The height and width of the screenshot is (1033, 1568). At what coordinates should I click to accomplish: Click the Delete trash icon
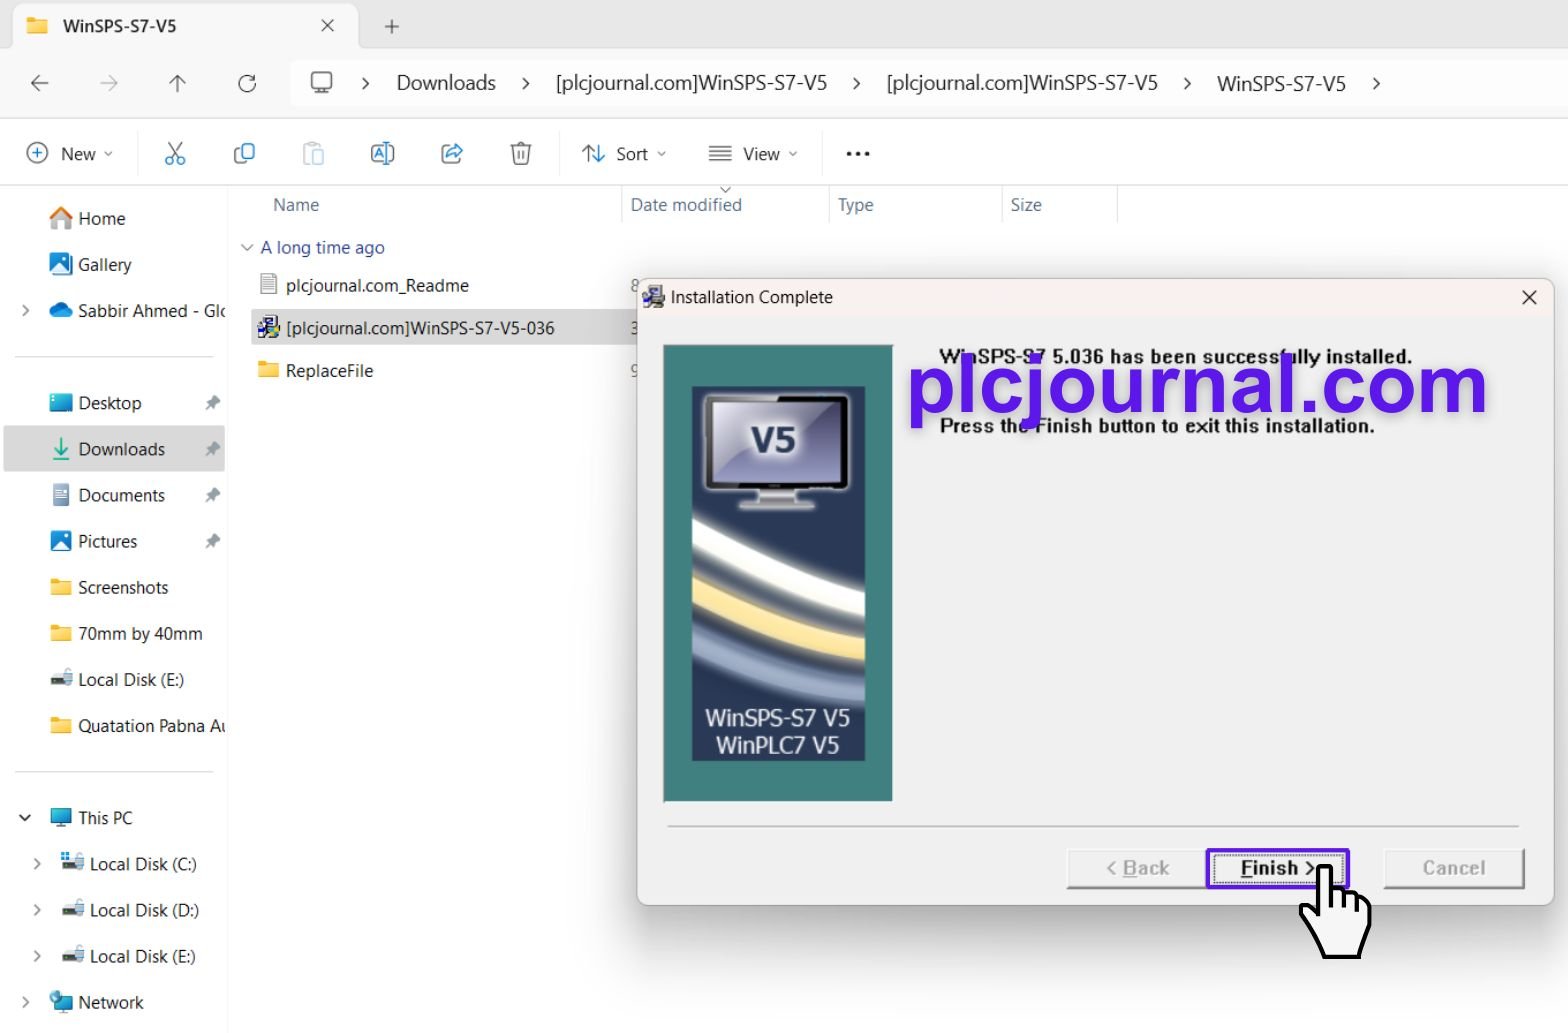point(521,153)
